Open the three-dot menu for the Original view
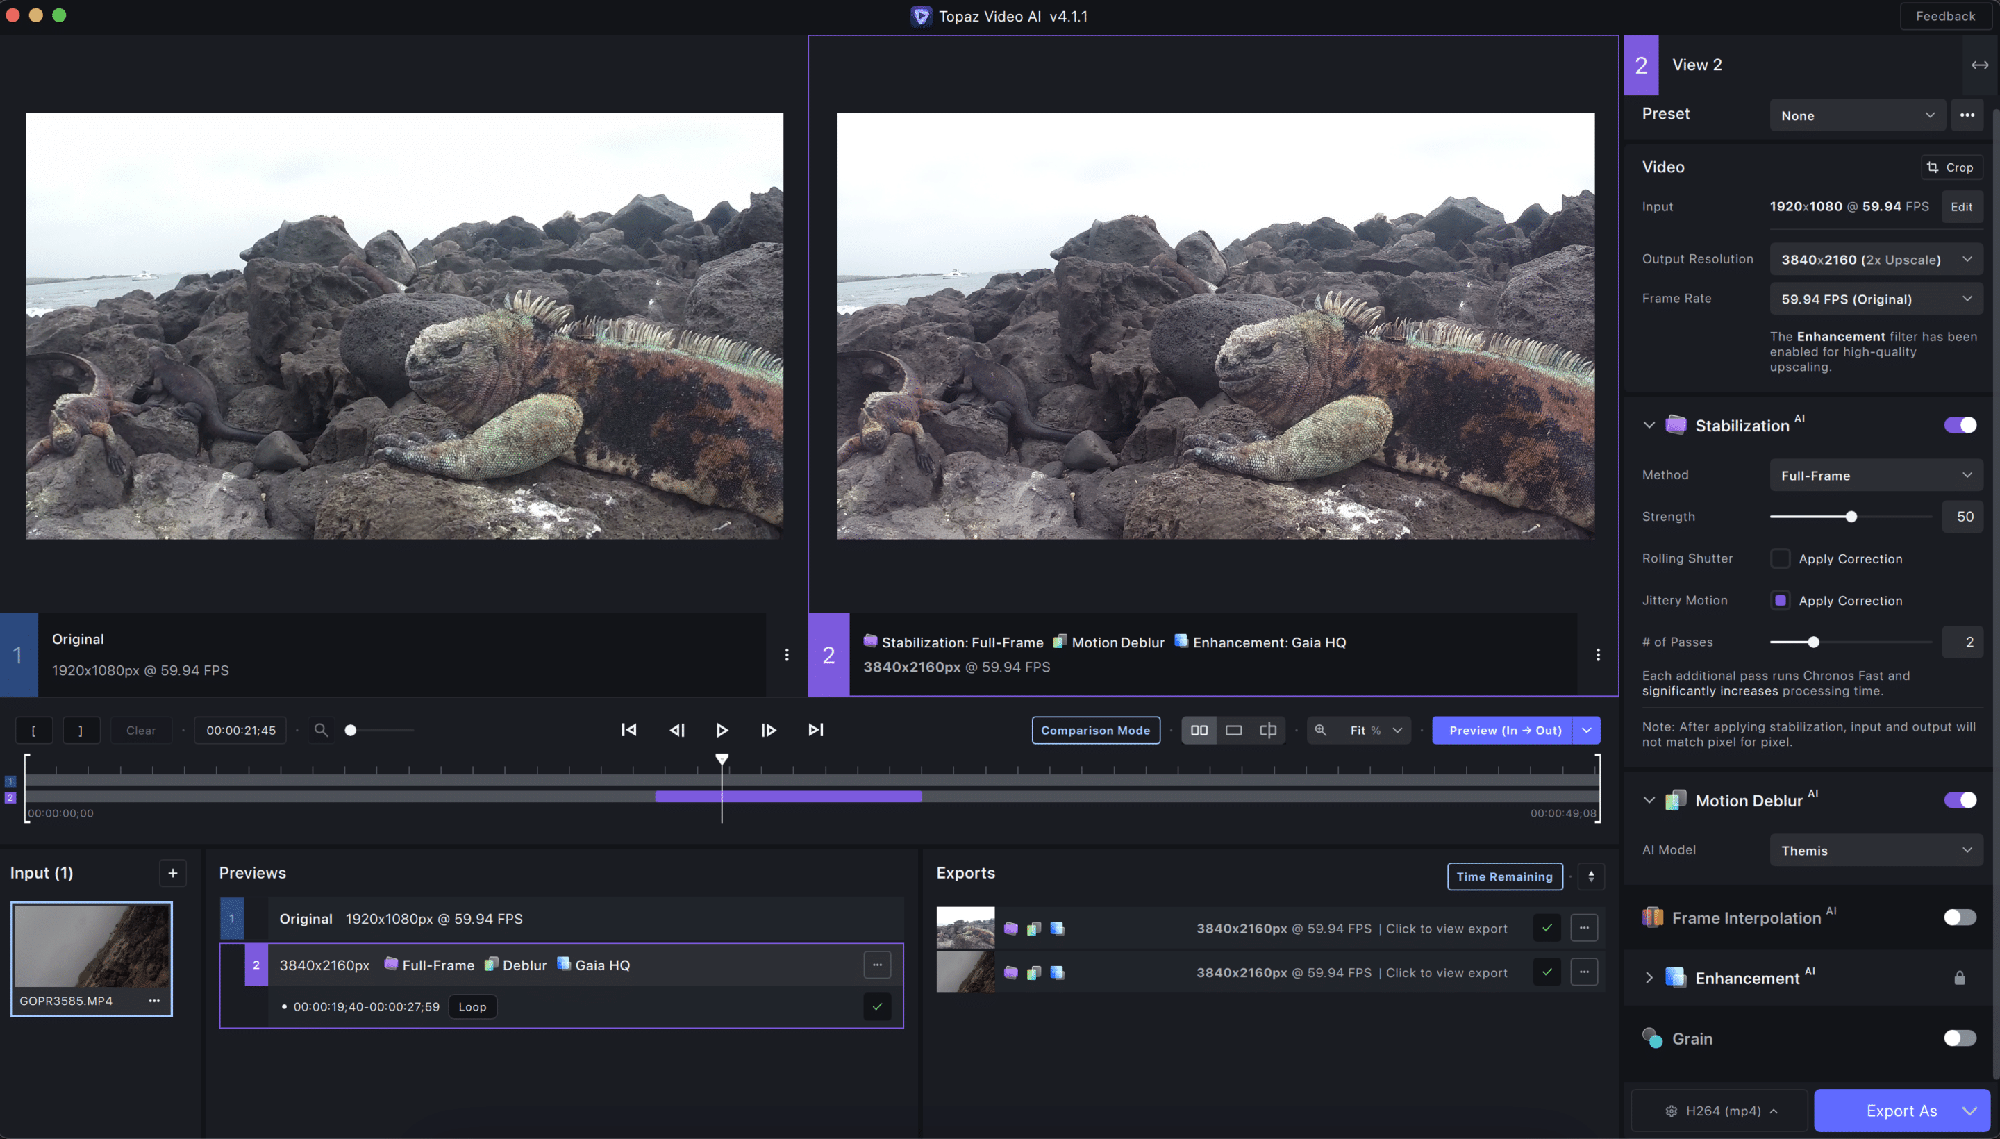This screenshot has width=2000, height=1139. tap(787, 655)
